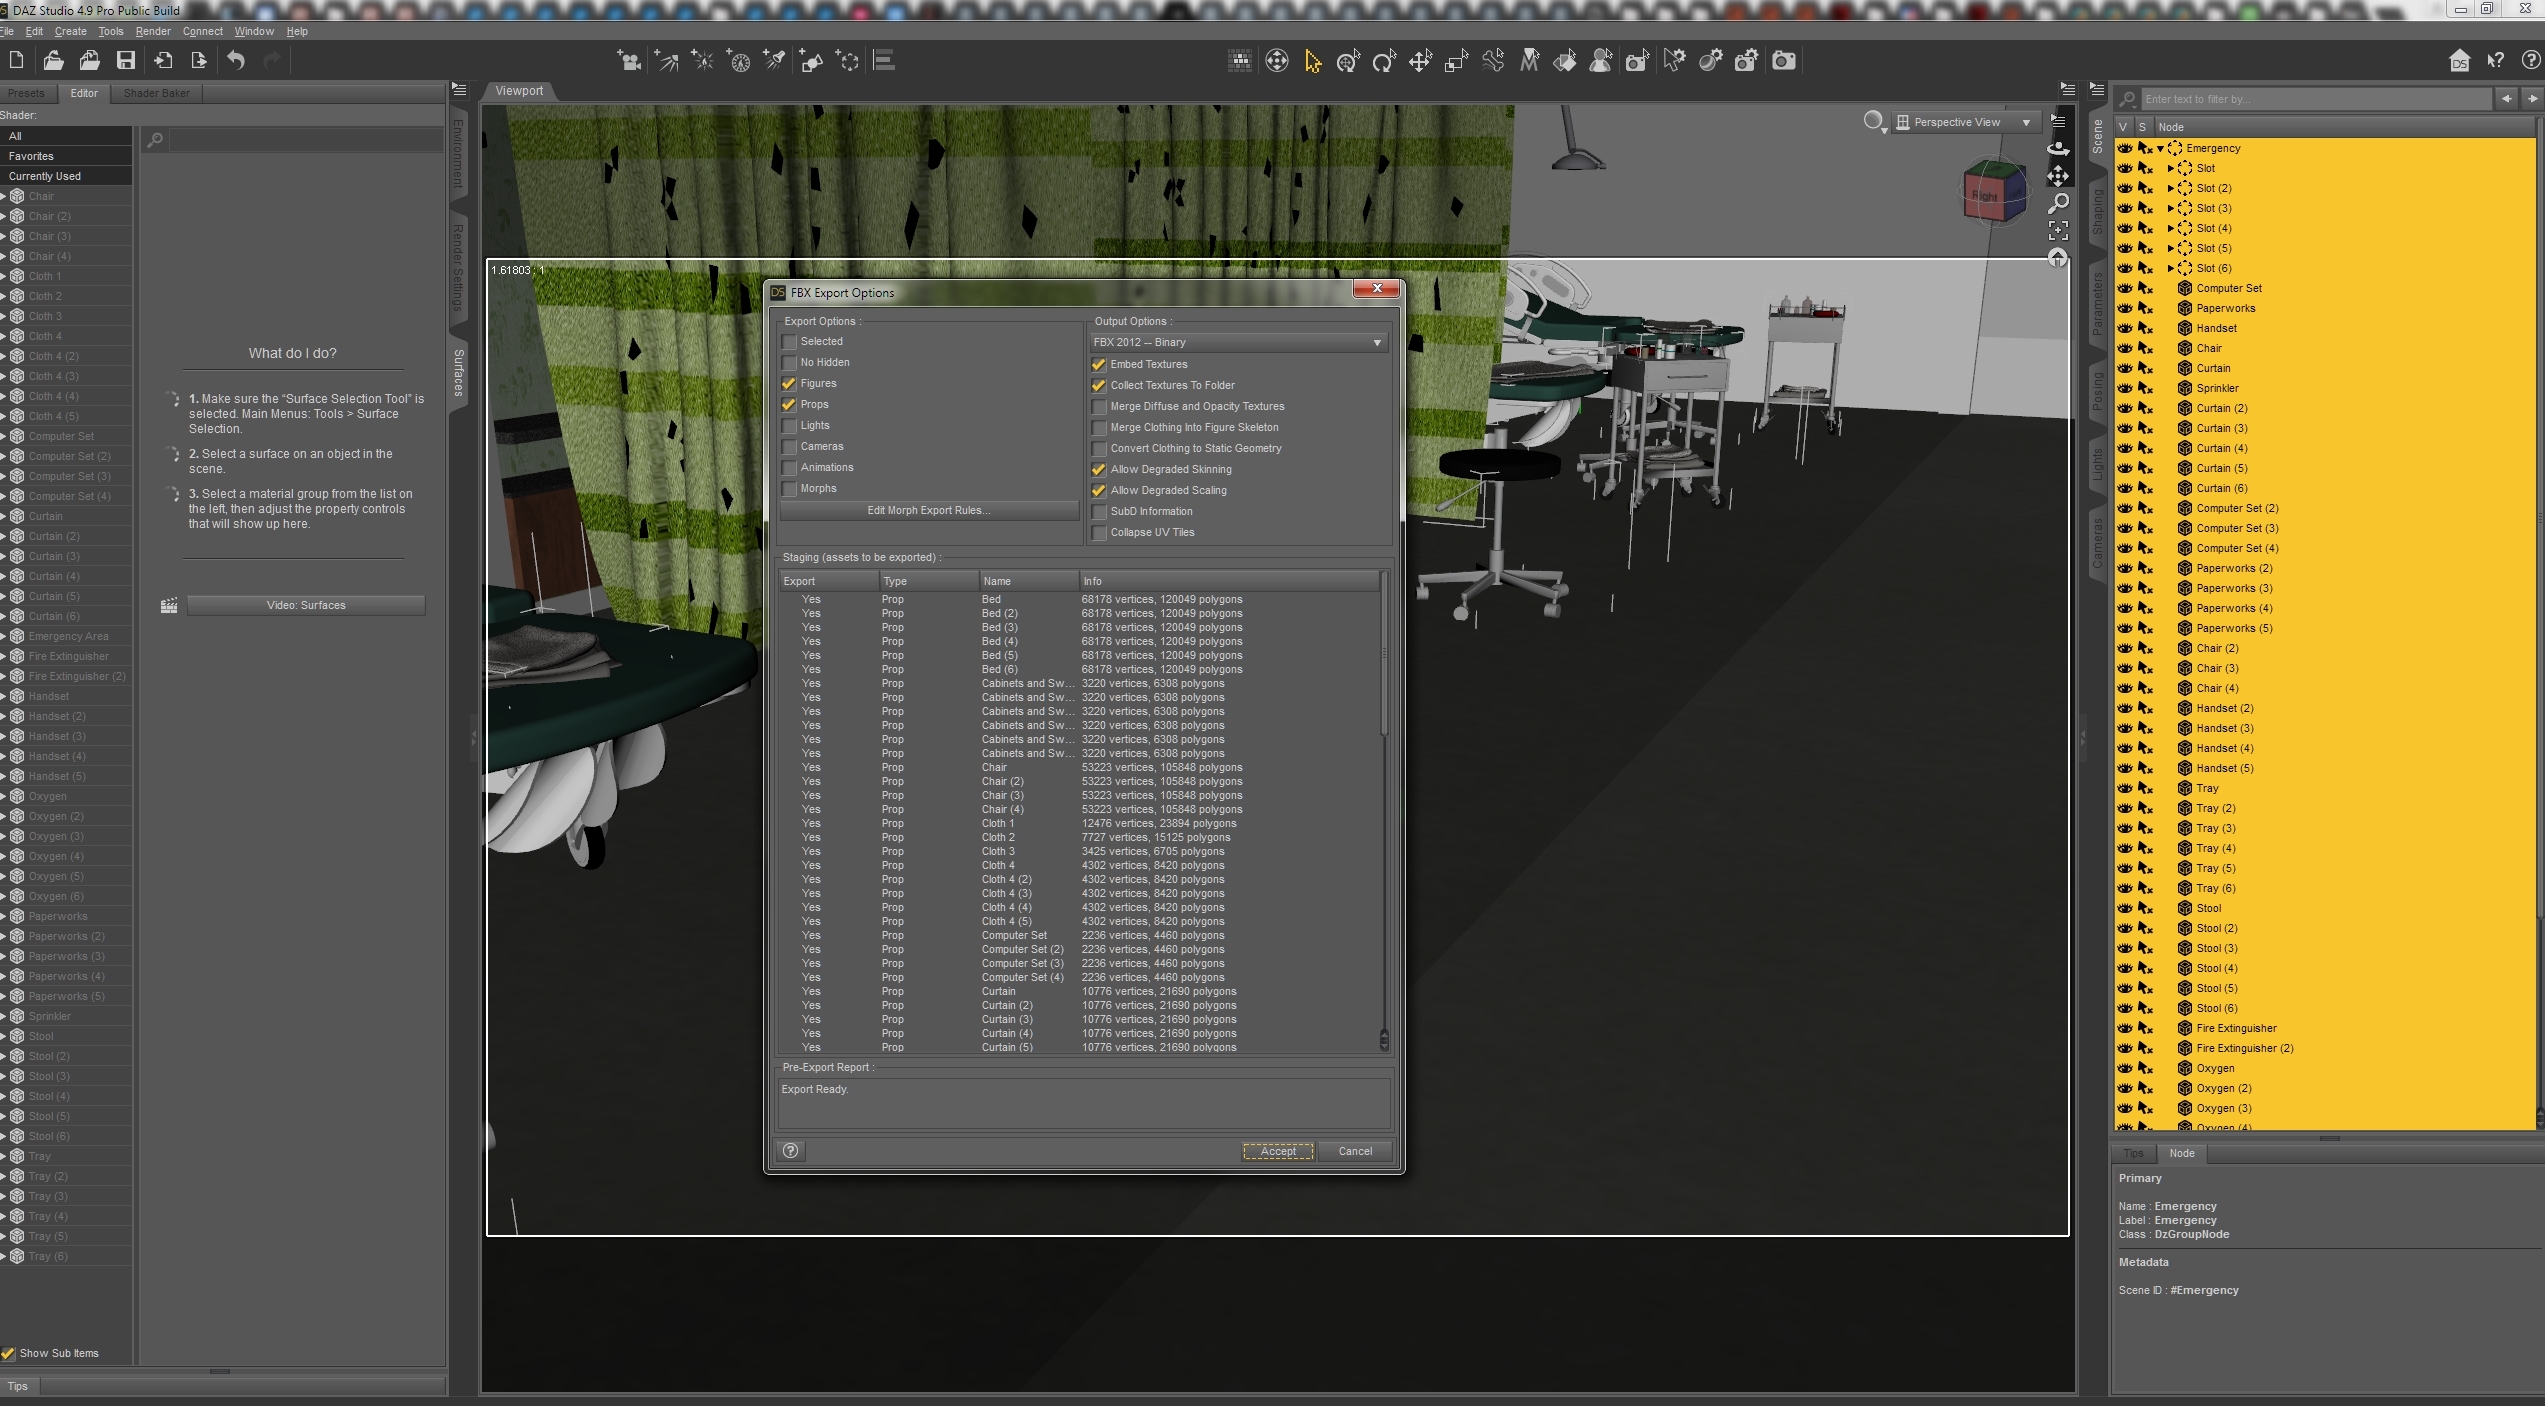Image resolution: width=2545 pixels, height=1406 pixels.
Task: Click the Save Scene floppy icon
Action: (x=125, y=61)
